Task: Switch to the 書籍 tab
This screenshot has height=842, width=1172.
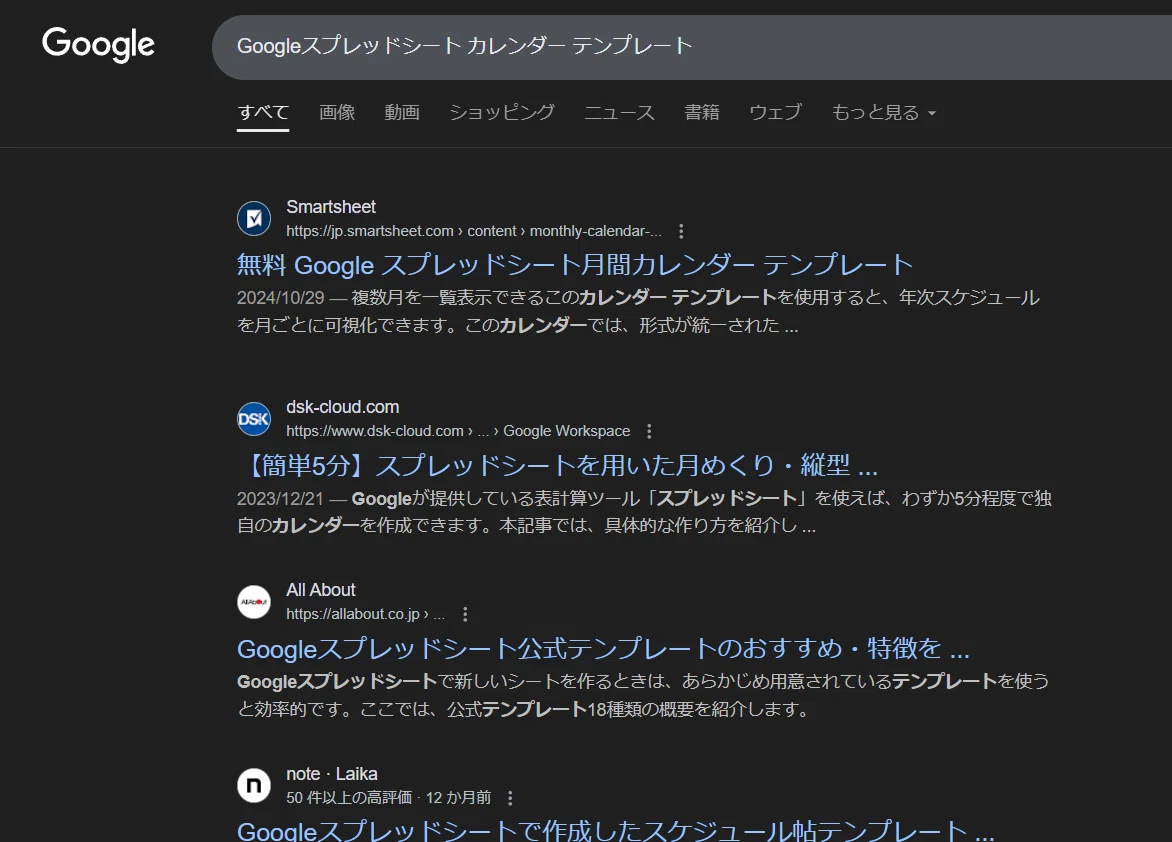Action: click(702, 112)
